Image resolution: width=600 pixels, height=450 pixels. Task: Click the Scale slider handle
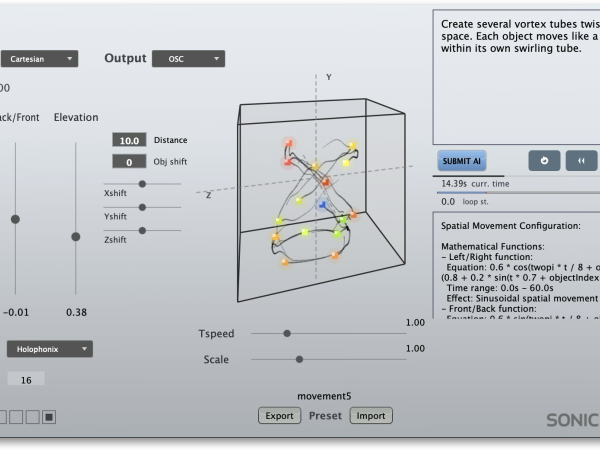(299, 358)
